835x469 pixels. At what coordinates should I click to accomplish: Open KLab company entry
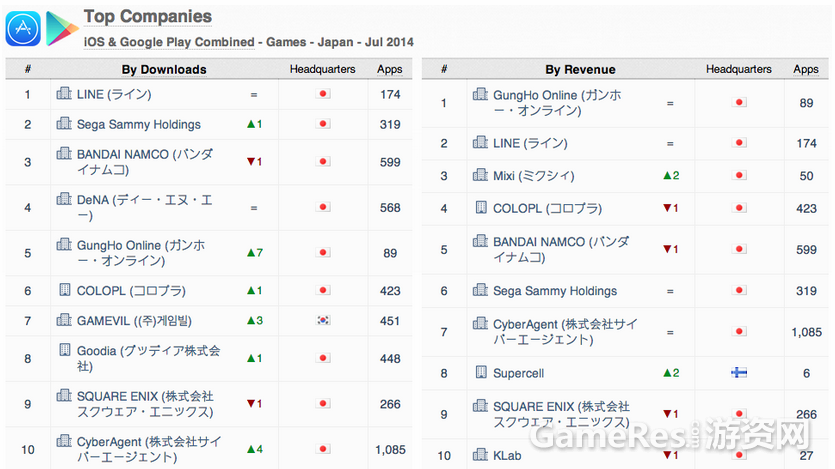point(507,456)
